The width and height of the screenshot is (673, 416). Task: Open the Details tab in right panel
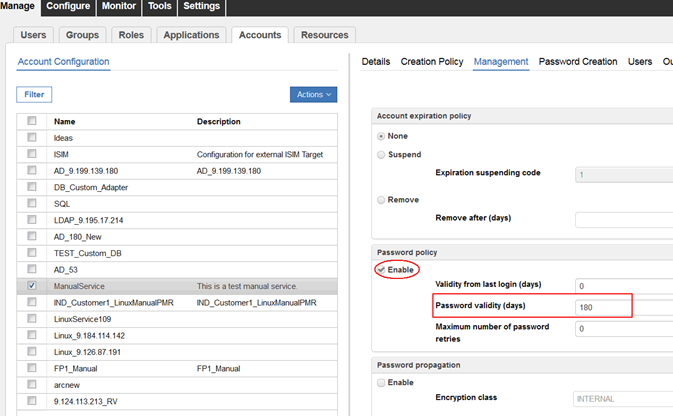tap(376, 62)
